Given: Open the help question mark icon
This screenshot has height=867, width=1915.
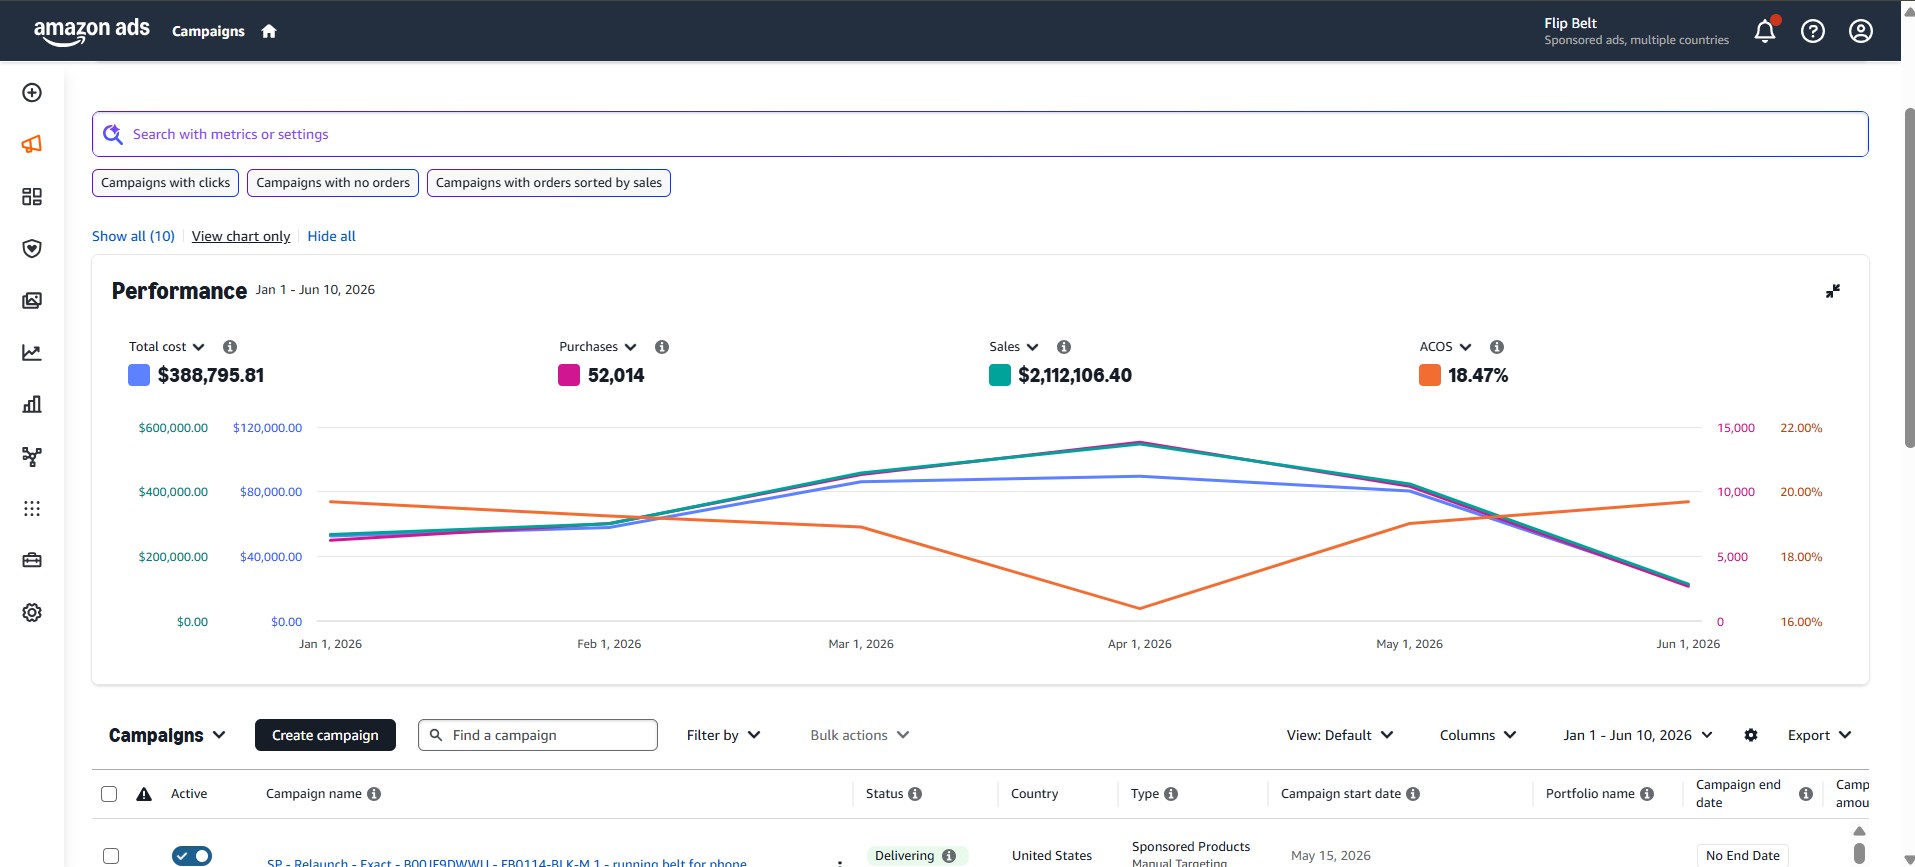Looking at the screenshot, I should pyautogui.click(x=1813, y=31).
